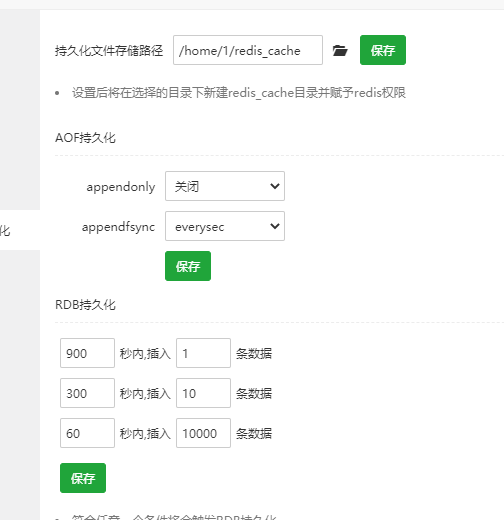504x520 pixels.
Task: Open the appendonly dropdown
Action: [225, 186]
